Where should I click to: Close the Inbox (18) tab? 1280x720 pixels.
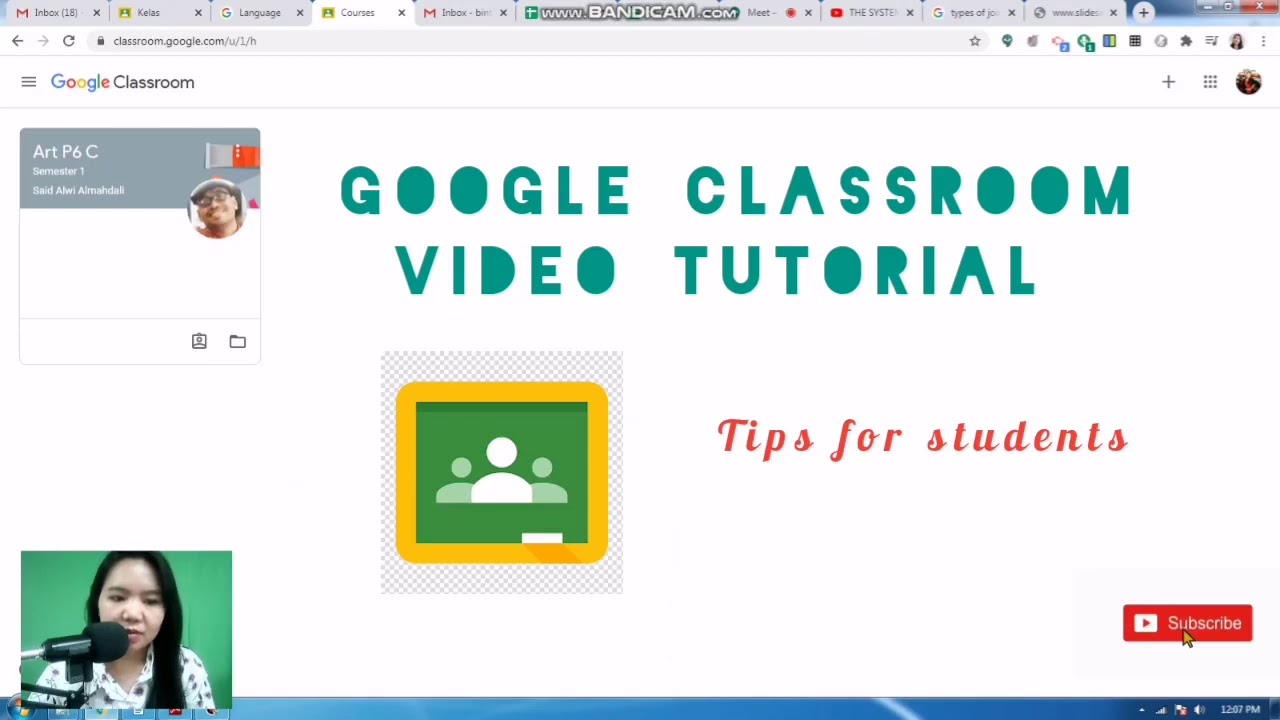tap(96, 13)
